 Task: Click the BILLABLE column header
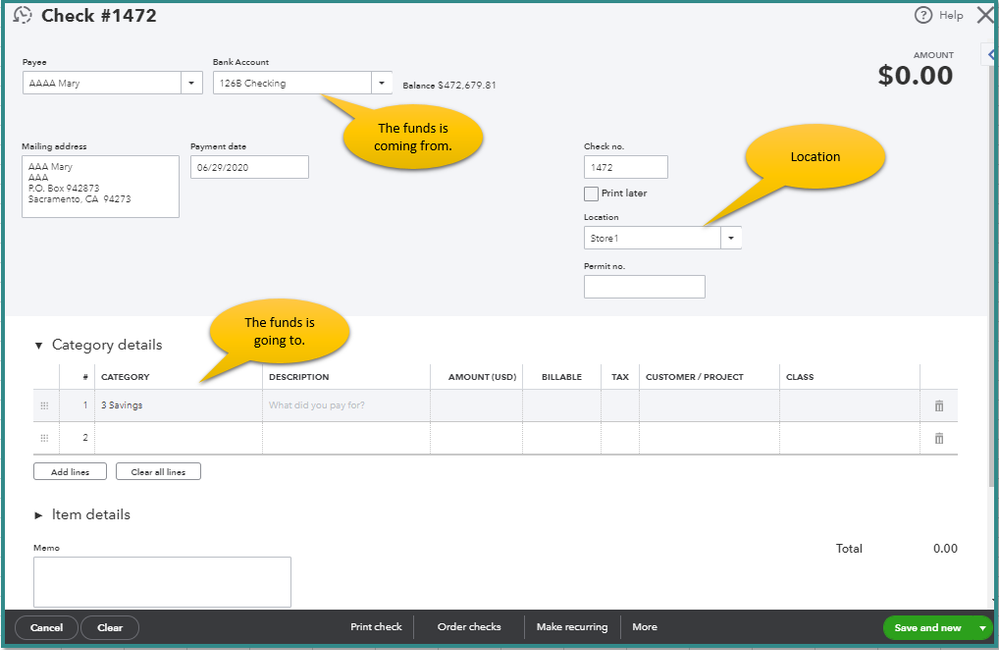click(561, 377)
